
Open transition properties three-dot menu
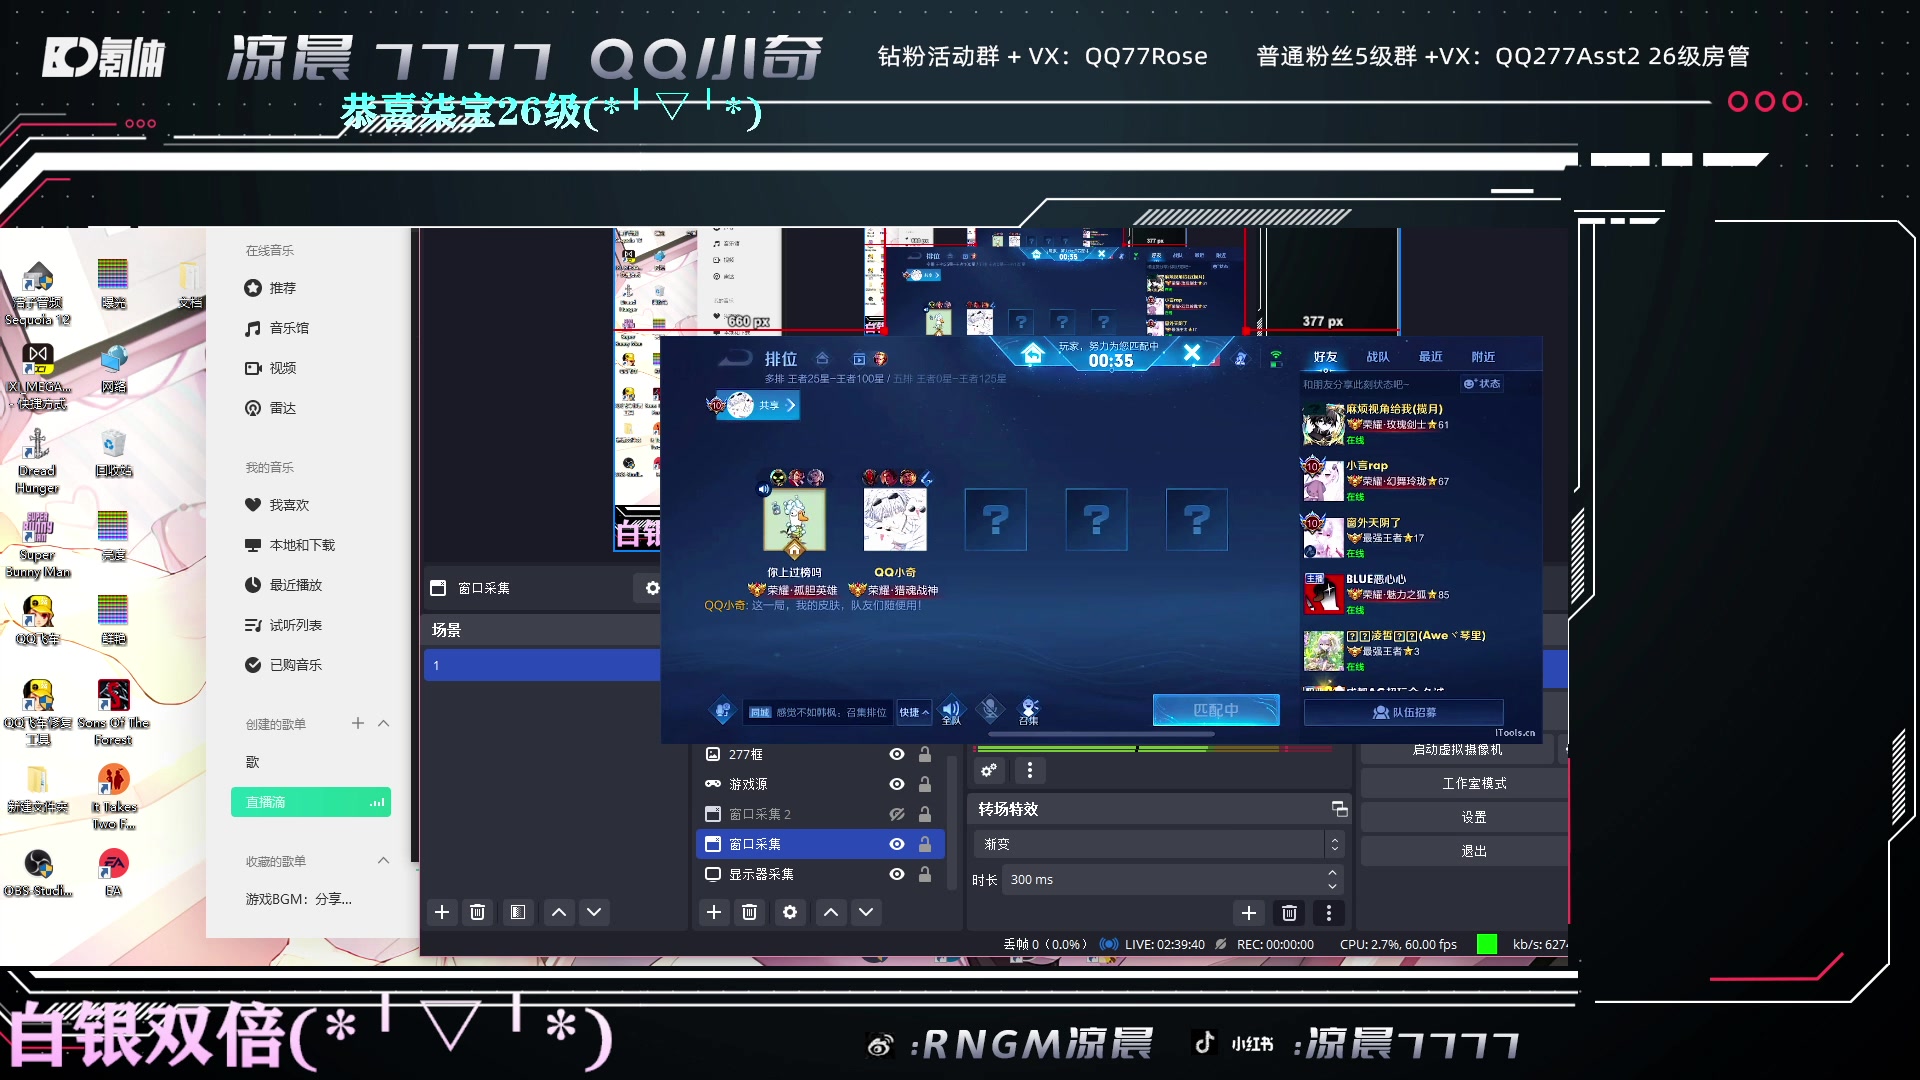[x=1328, y=912]
